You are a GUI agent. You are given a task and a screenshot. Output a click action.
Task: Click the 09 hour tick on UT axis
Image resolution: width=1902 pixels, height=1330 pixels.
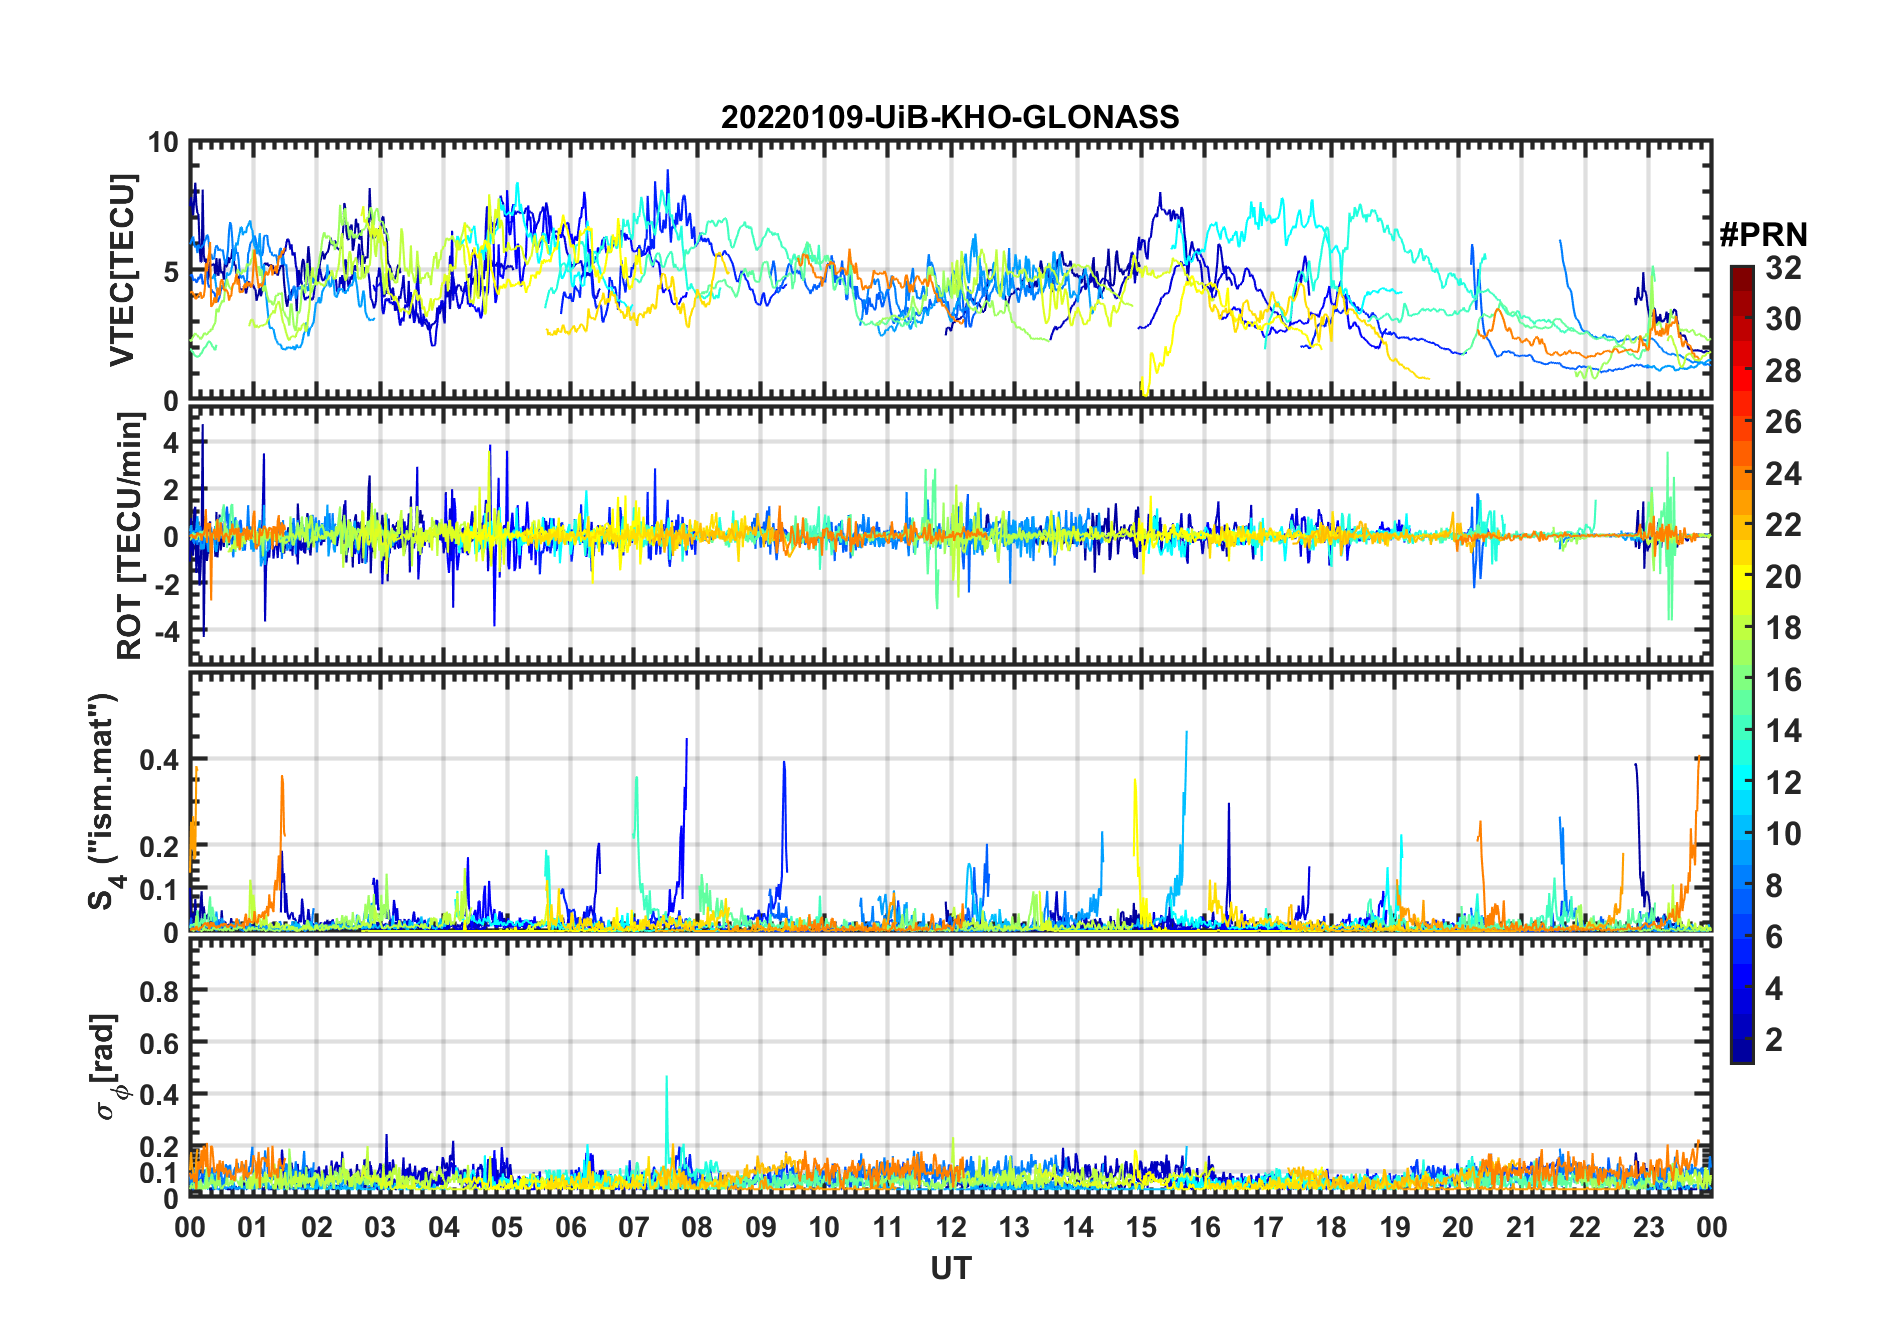[761, 1227]
